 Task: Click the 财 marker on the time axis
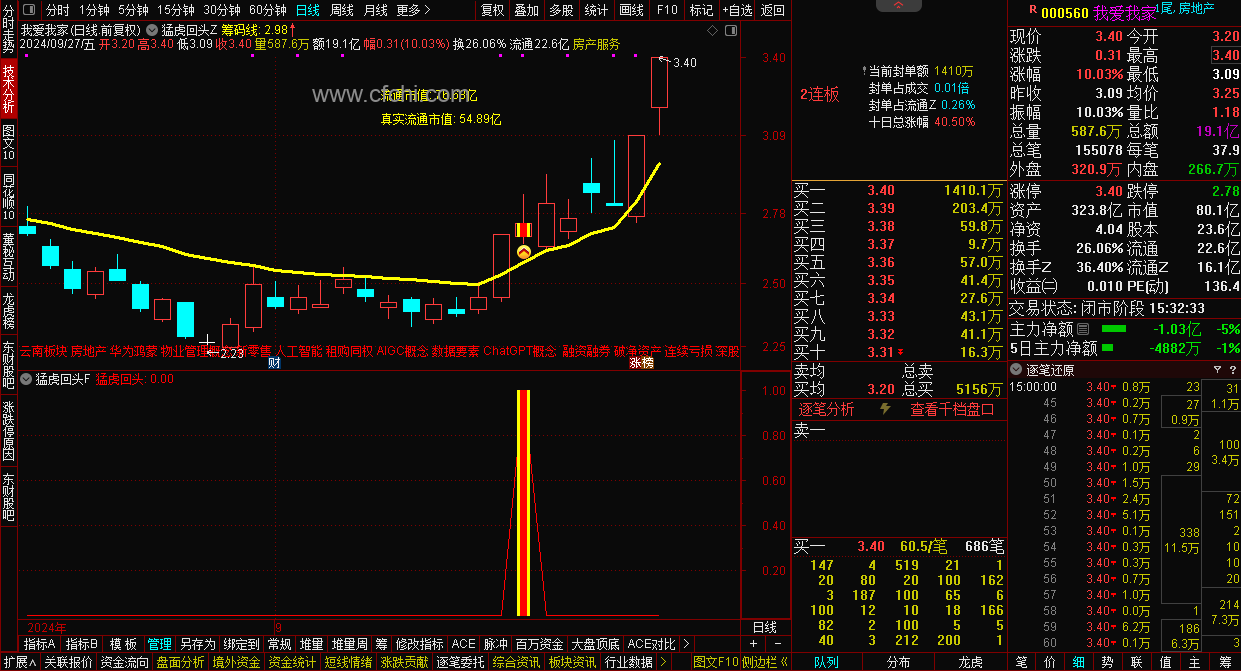(274, 363)
